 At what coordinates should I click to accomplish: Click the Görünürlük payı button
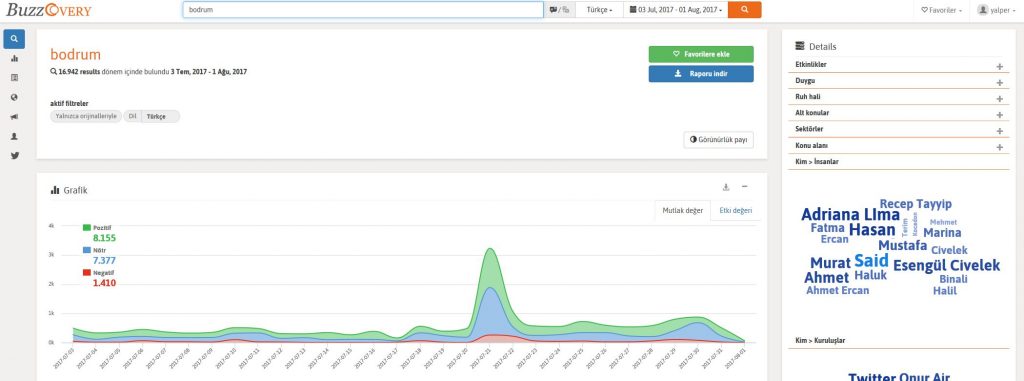718,140
